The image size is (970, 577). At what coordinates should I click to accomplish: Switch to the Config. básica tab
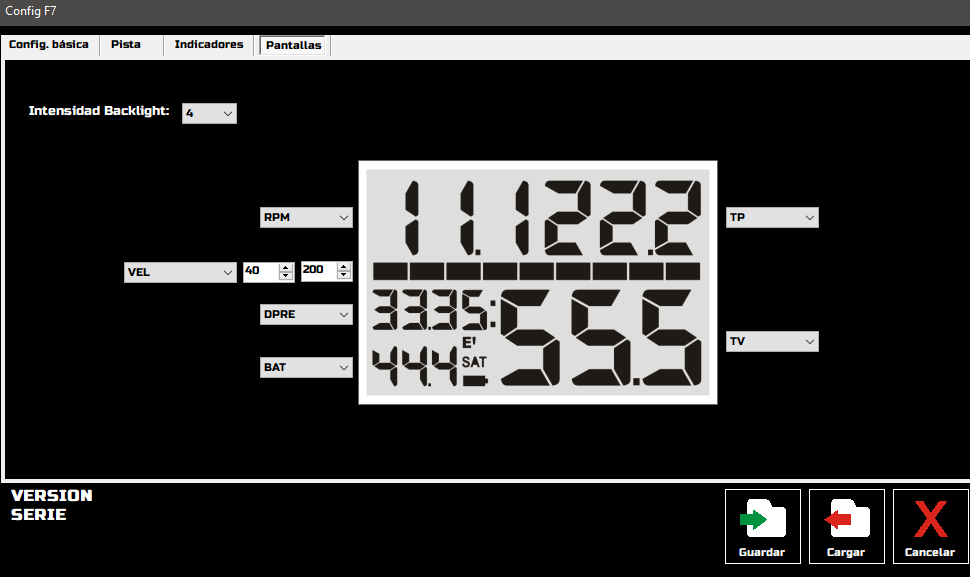(x=49, y=45)
